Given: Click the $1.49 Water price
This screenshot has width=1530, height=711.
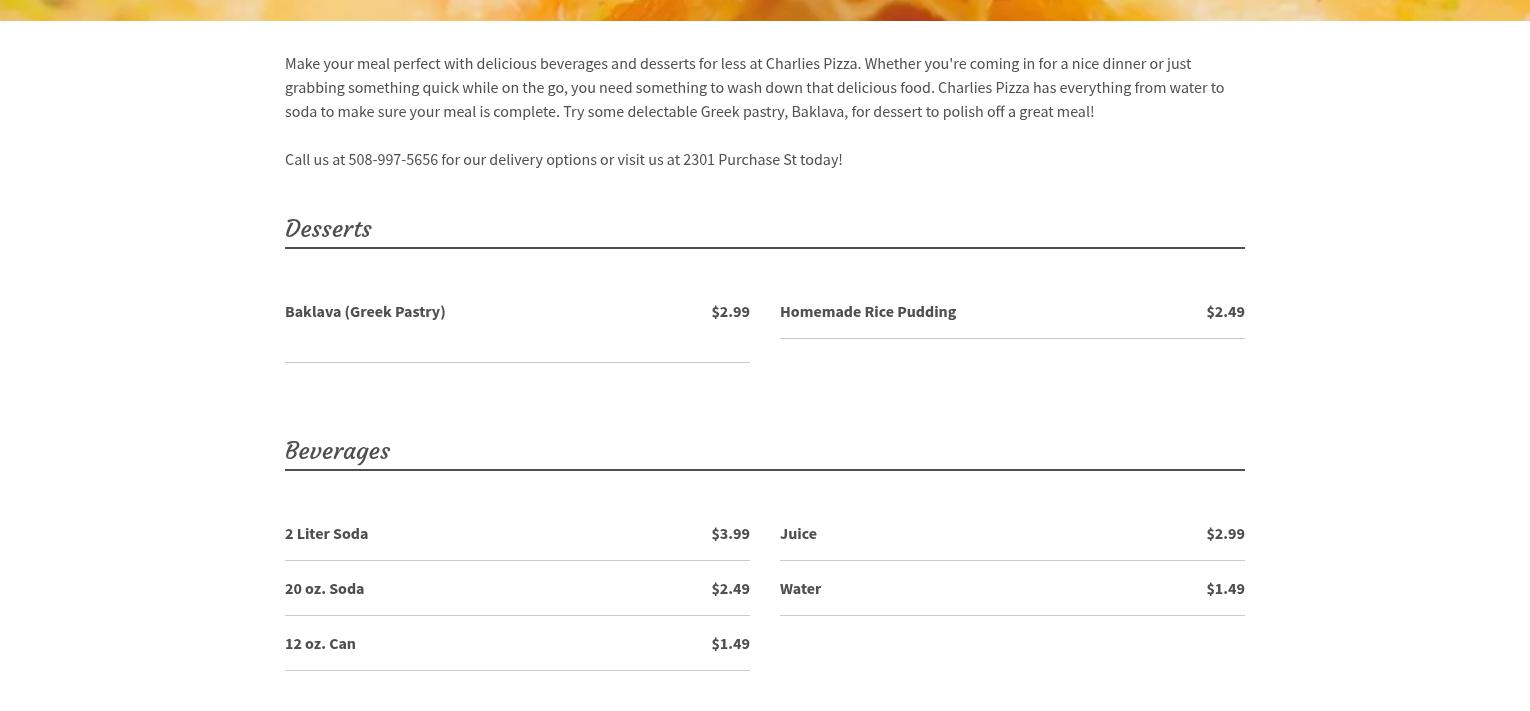Looking at the screenshot, I should tap(1225, 589).
